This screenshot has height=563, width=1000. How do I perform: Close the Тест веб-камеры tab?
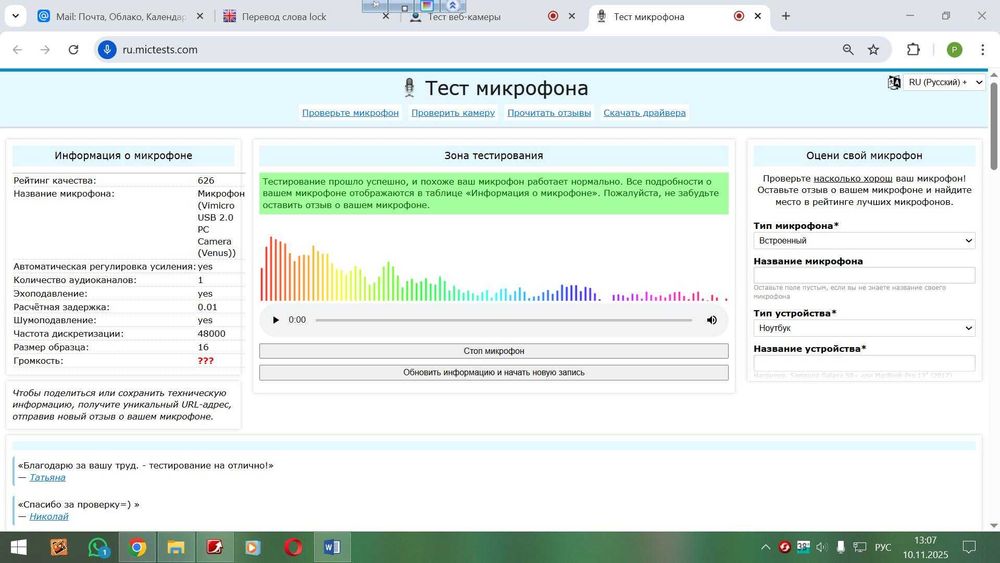571,16
